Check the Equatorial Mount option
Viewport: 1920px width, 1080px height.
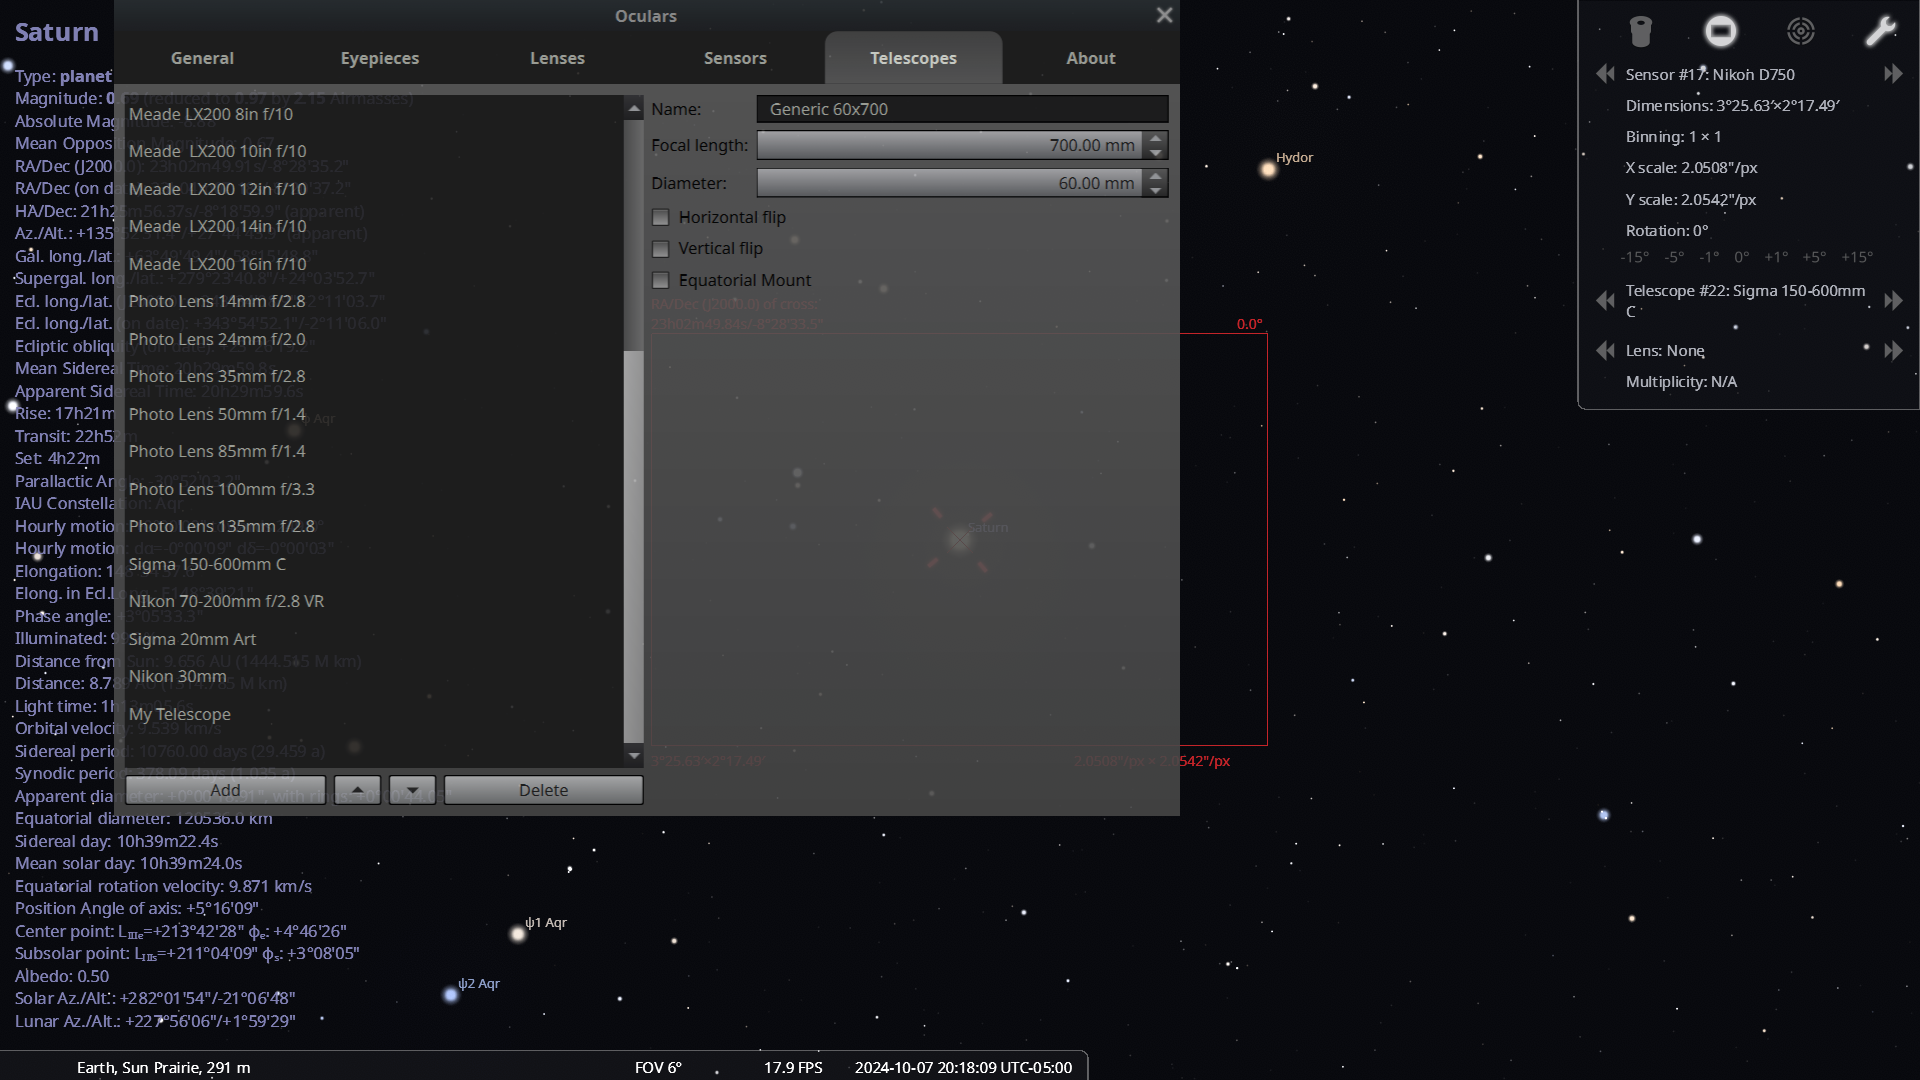[661, 281]
